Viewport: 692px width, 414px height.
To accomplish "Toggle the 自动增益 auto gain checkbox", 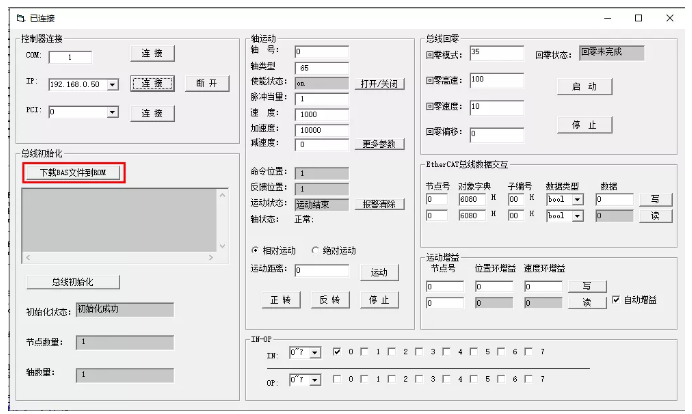I will 616,300.
